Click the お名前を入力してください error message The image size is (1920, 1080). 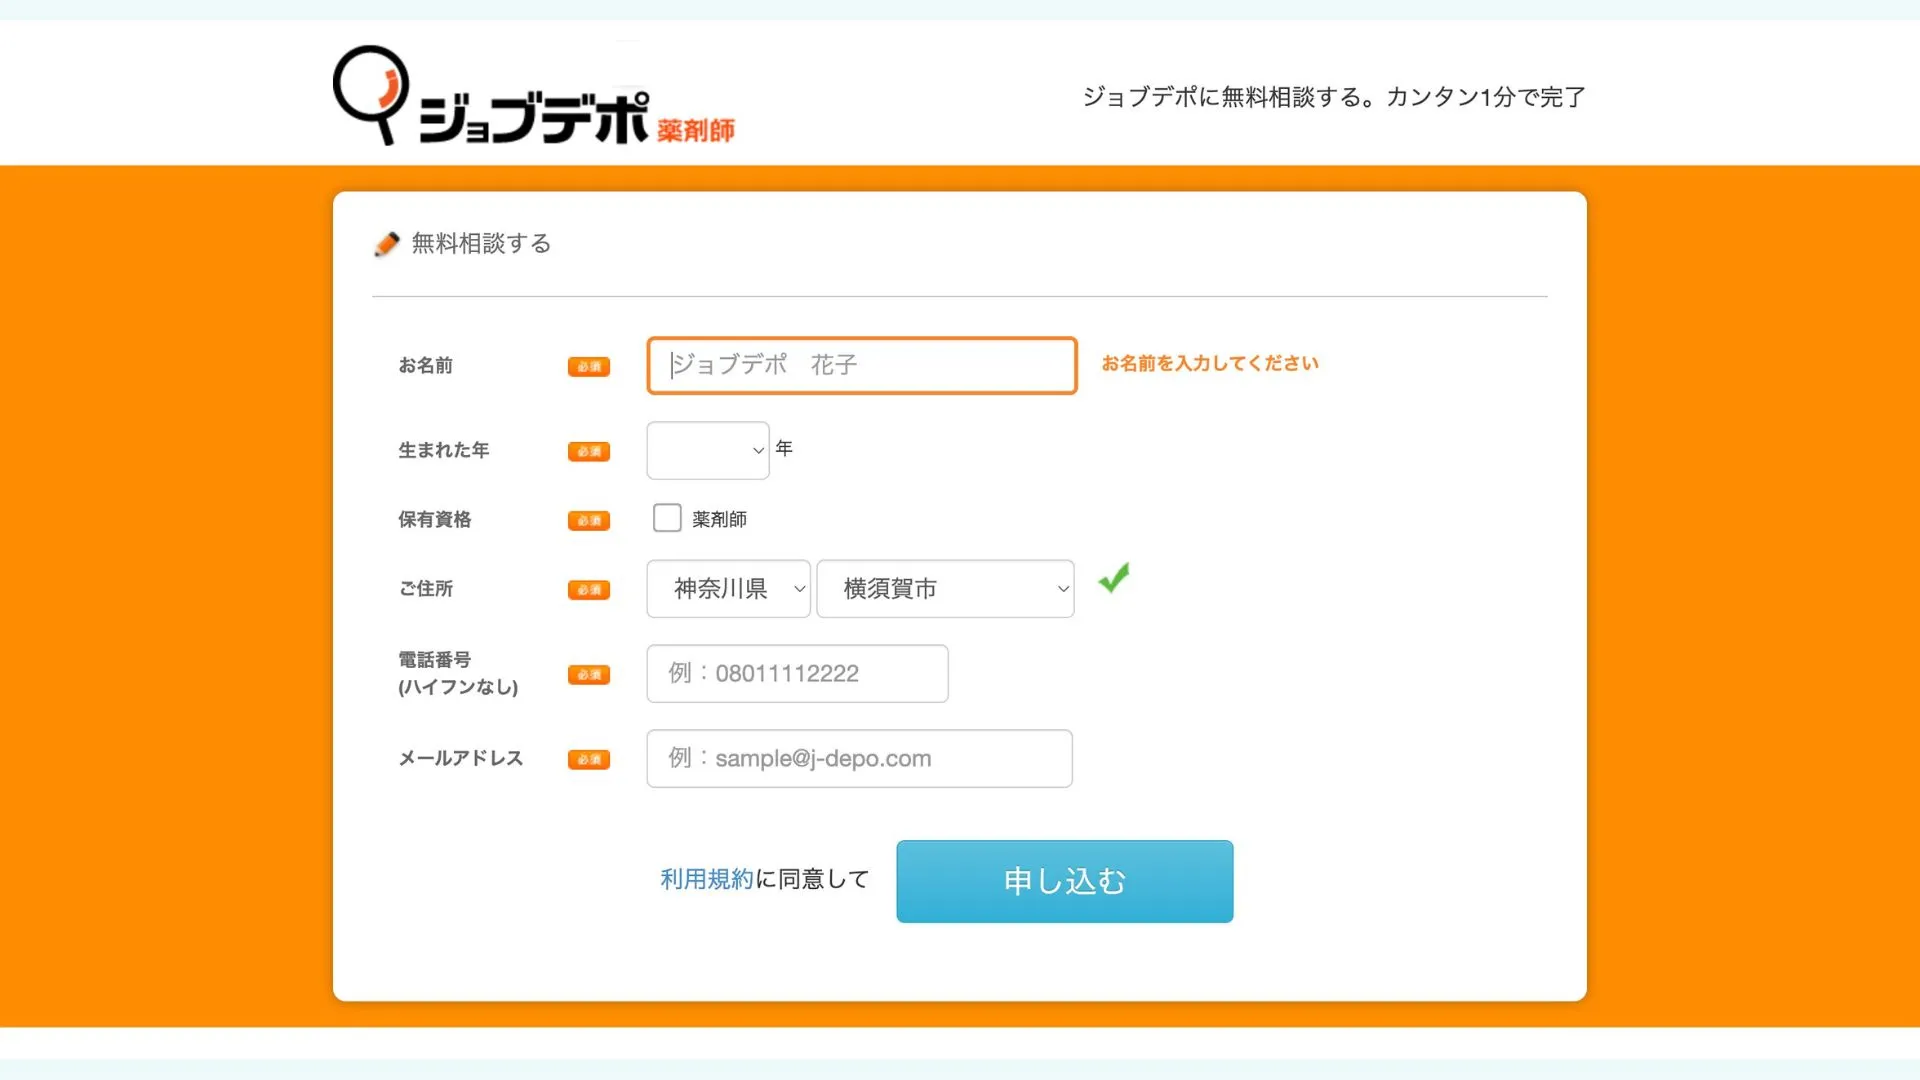(1210, 364)
